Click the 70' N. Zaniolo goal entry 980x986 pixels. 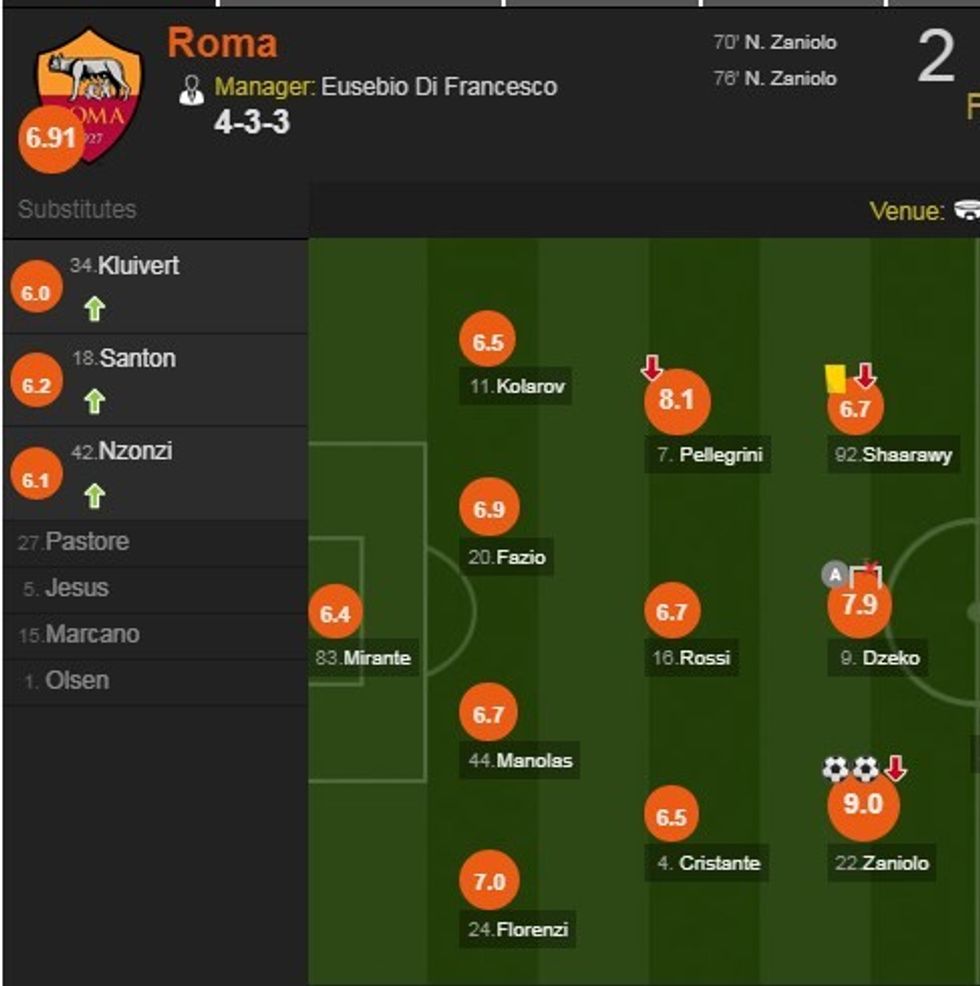click(x=774, y=43)
